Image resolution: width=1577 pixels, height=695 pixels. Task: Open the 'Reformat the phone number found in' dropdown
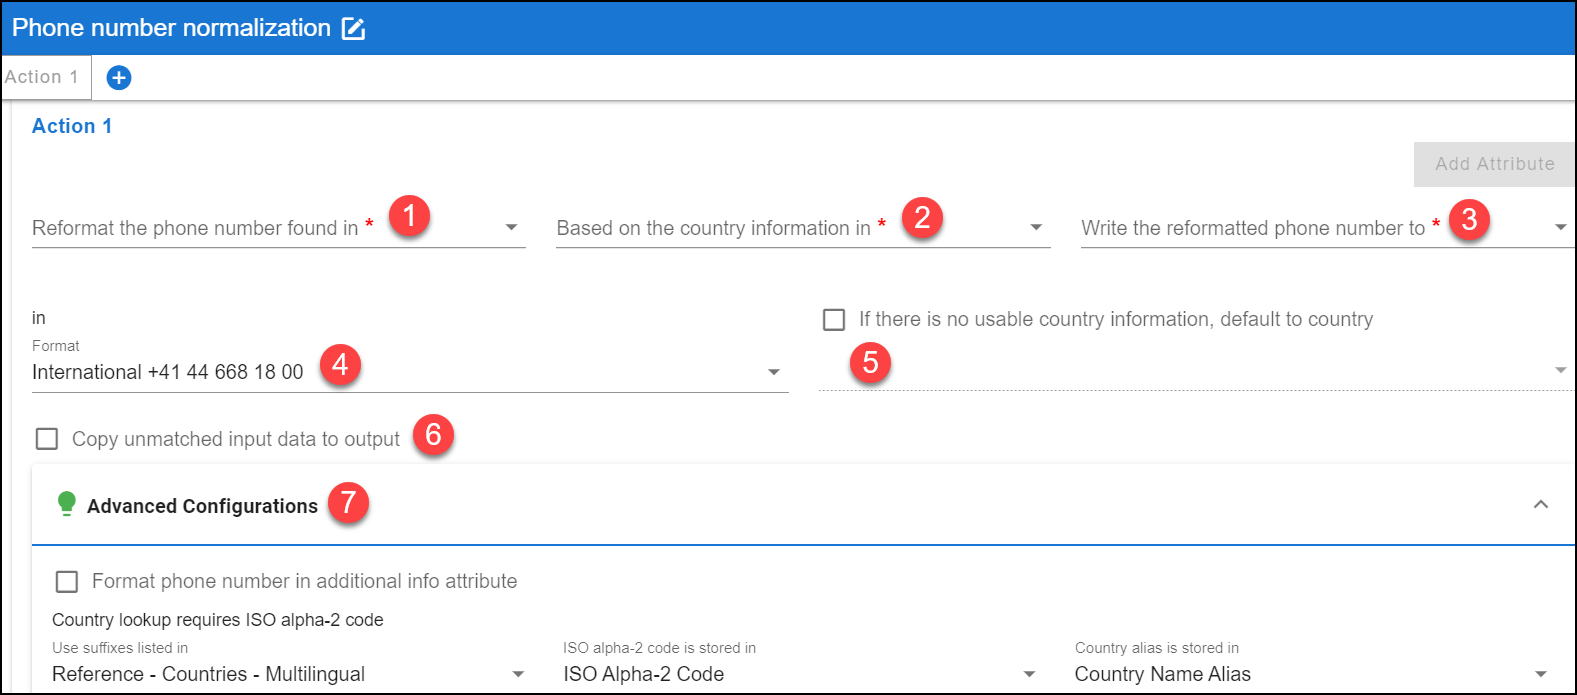tap(278, 228)
